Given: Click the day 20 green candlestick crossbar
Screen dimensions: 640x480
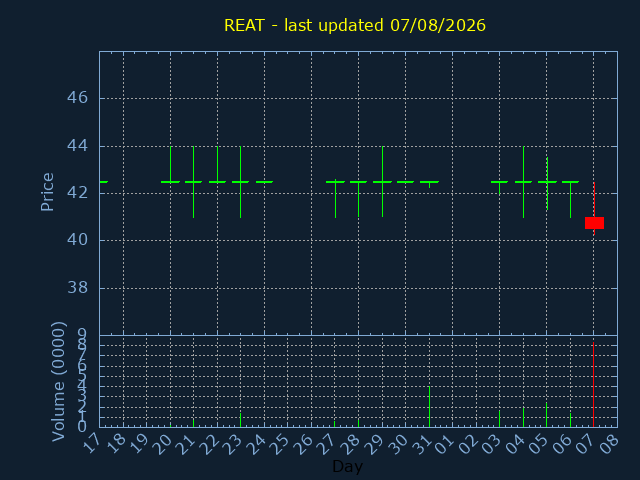Looking at the screenshot, I should click(171, 182).
